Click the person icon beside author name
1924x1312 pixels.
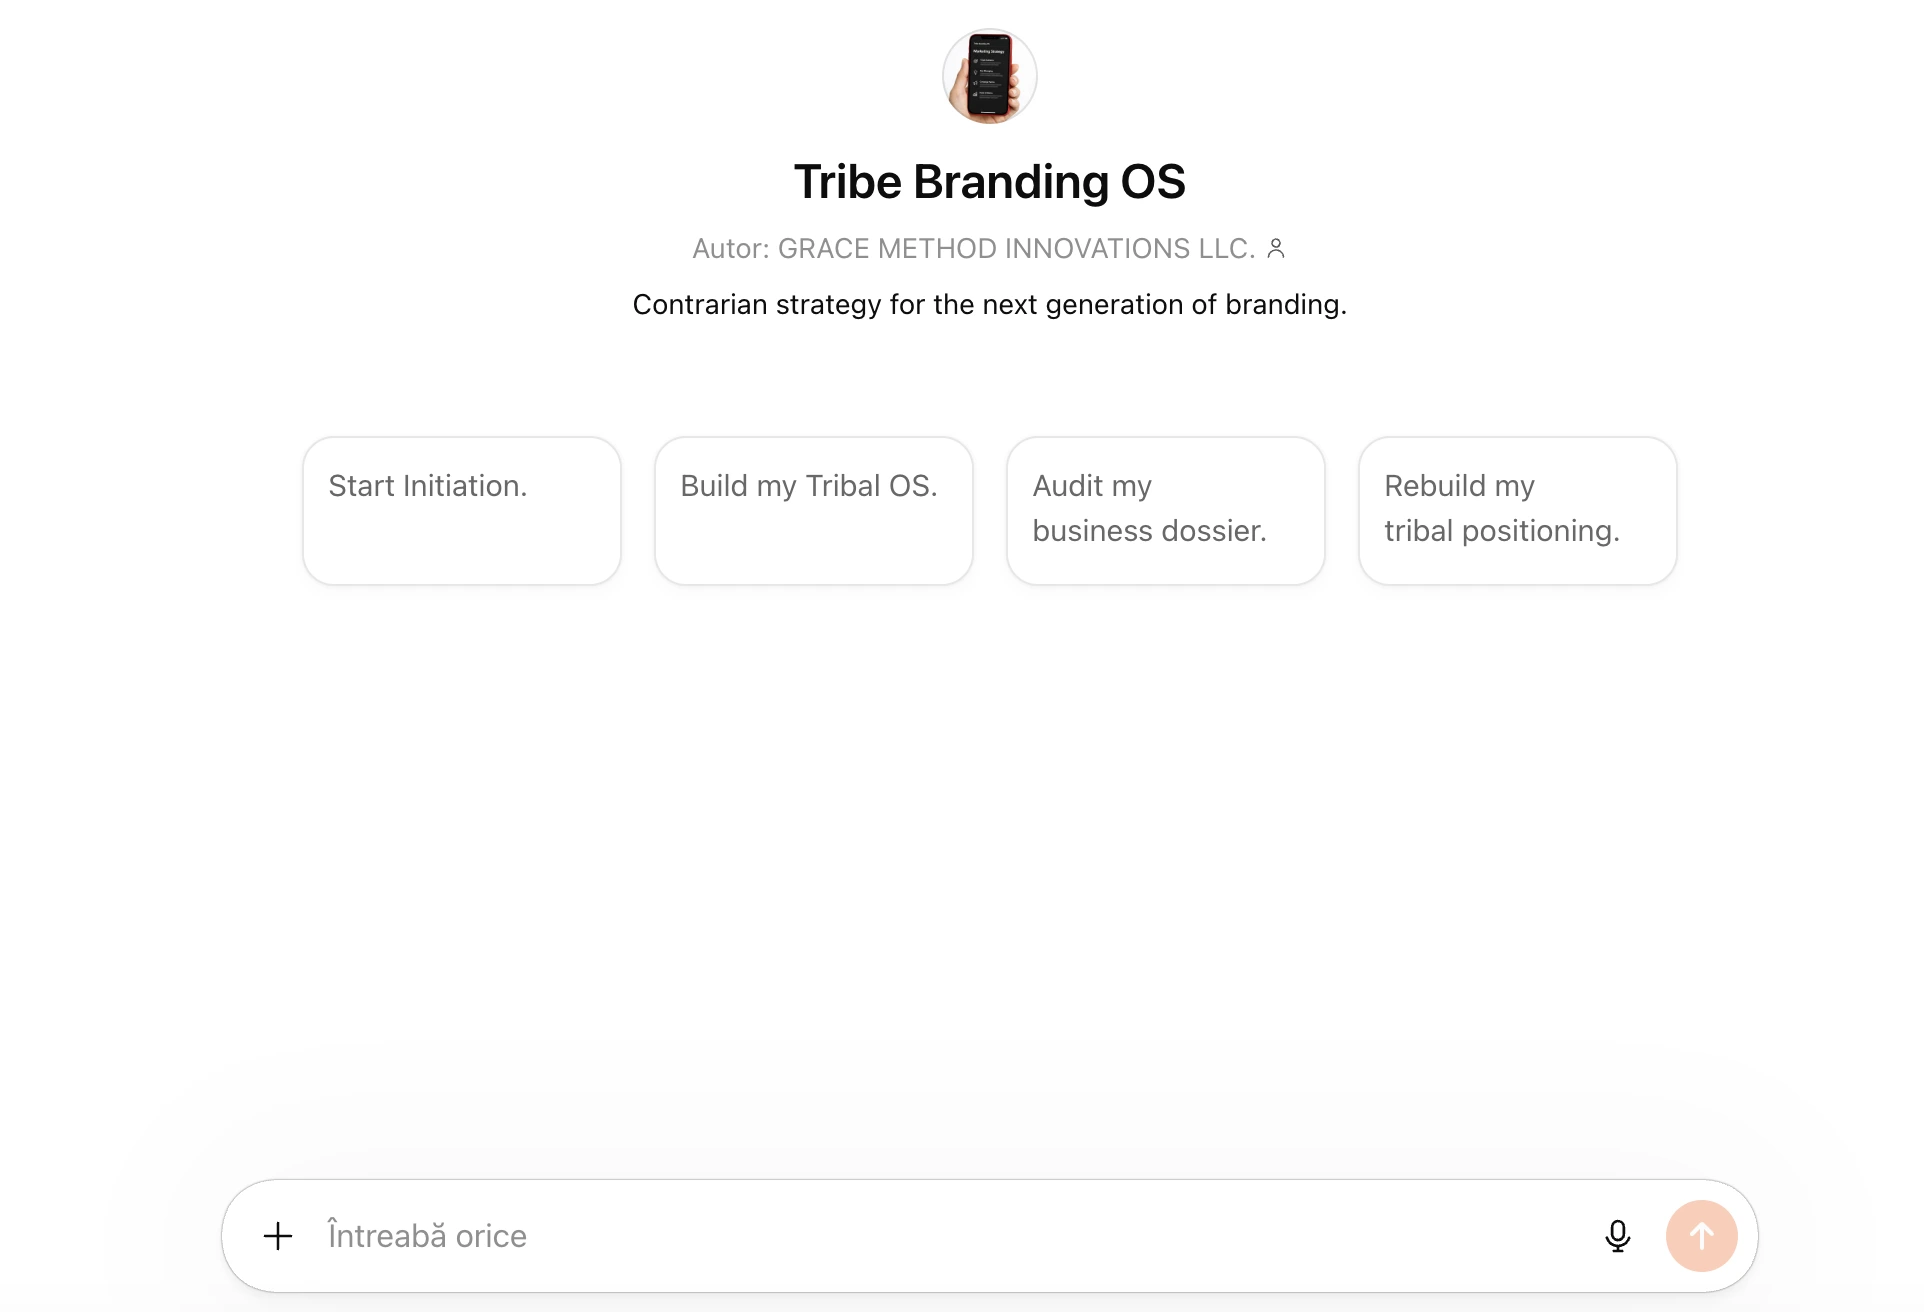pos(1276,248)
